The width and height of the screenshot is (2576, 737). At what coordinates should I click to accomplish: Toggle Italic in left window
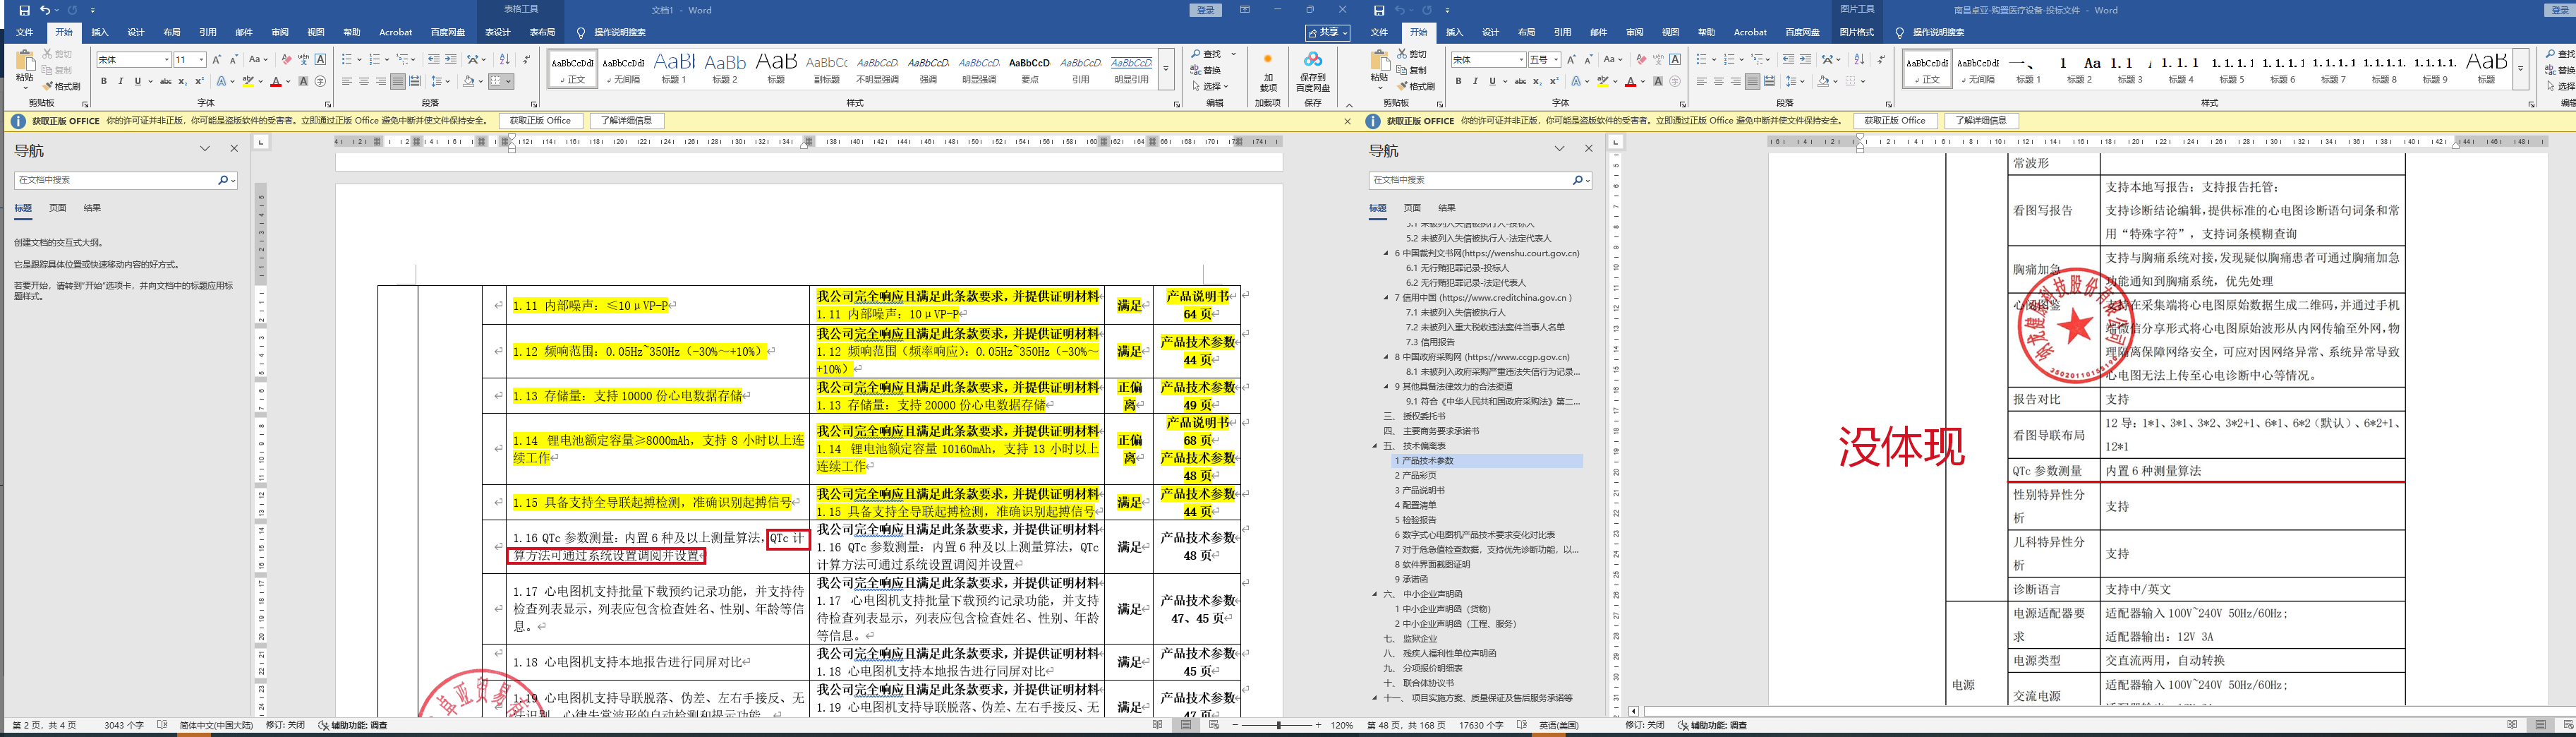(121, 82)
